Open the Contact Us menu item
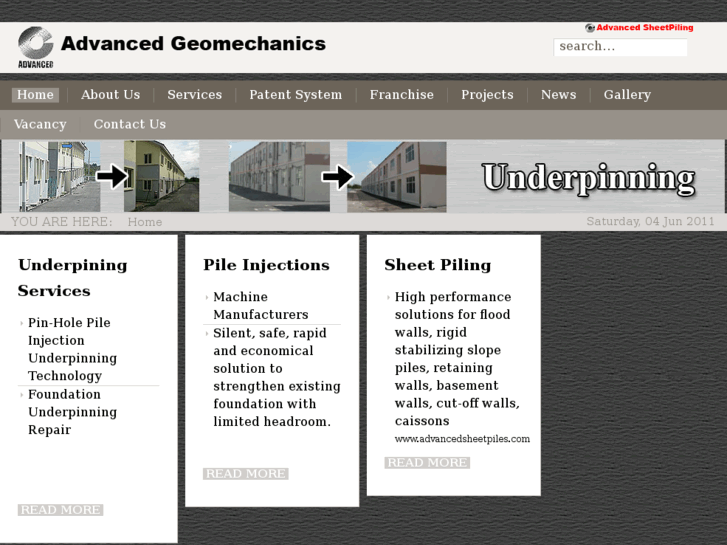This screenshot has height=545, width=727. coord(130,124)
